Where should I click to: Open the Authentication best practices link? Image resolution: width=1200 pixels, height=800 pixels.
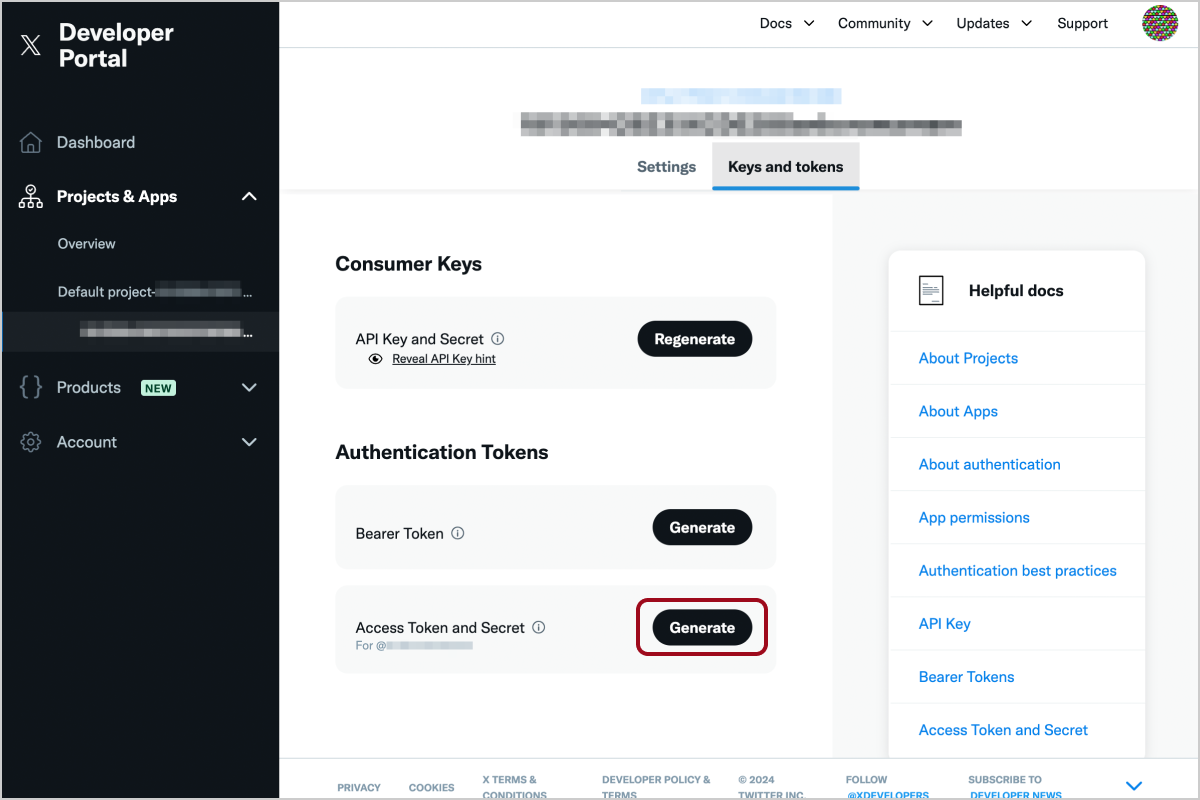click(x=1017, y=571)
